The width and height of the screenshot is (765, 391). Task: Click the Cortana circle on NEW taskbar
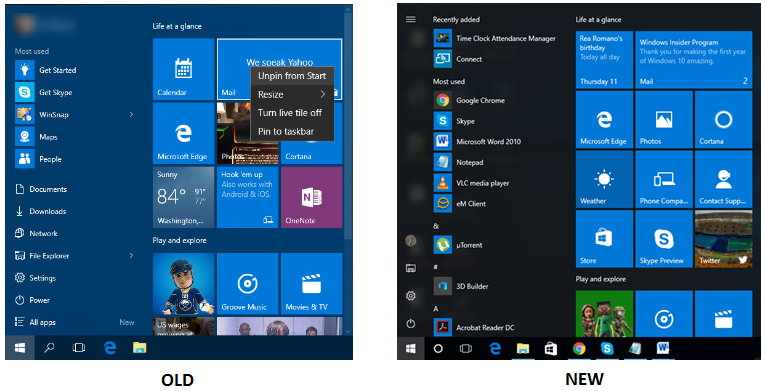(438, 349)
